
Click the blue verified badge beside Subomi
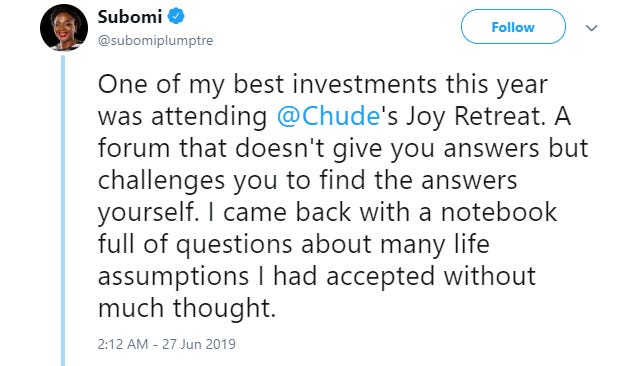[176, 17]
